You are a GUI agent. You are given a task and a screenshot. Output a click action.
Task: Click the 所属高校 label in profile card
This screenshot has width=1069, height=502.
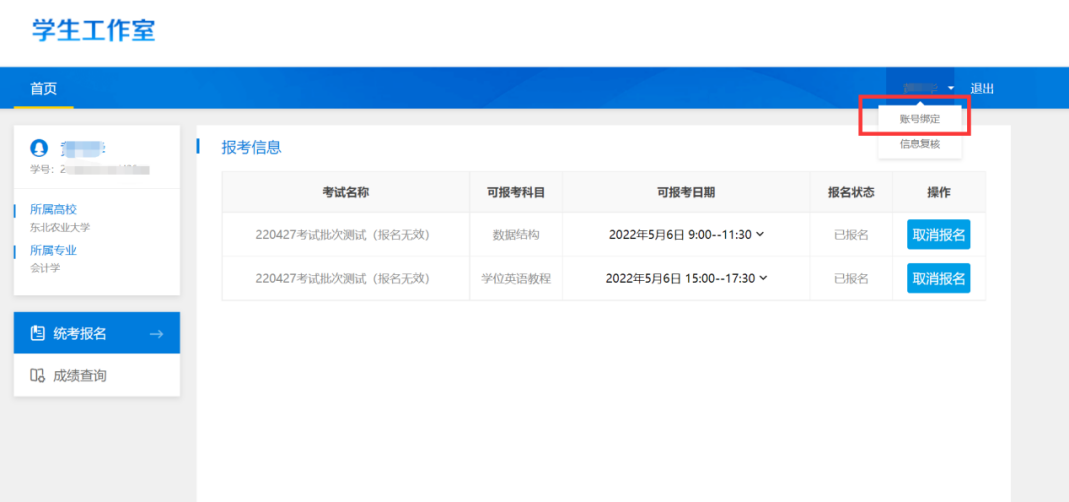pos(53,210)
